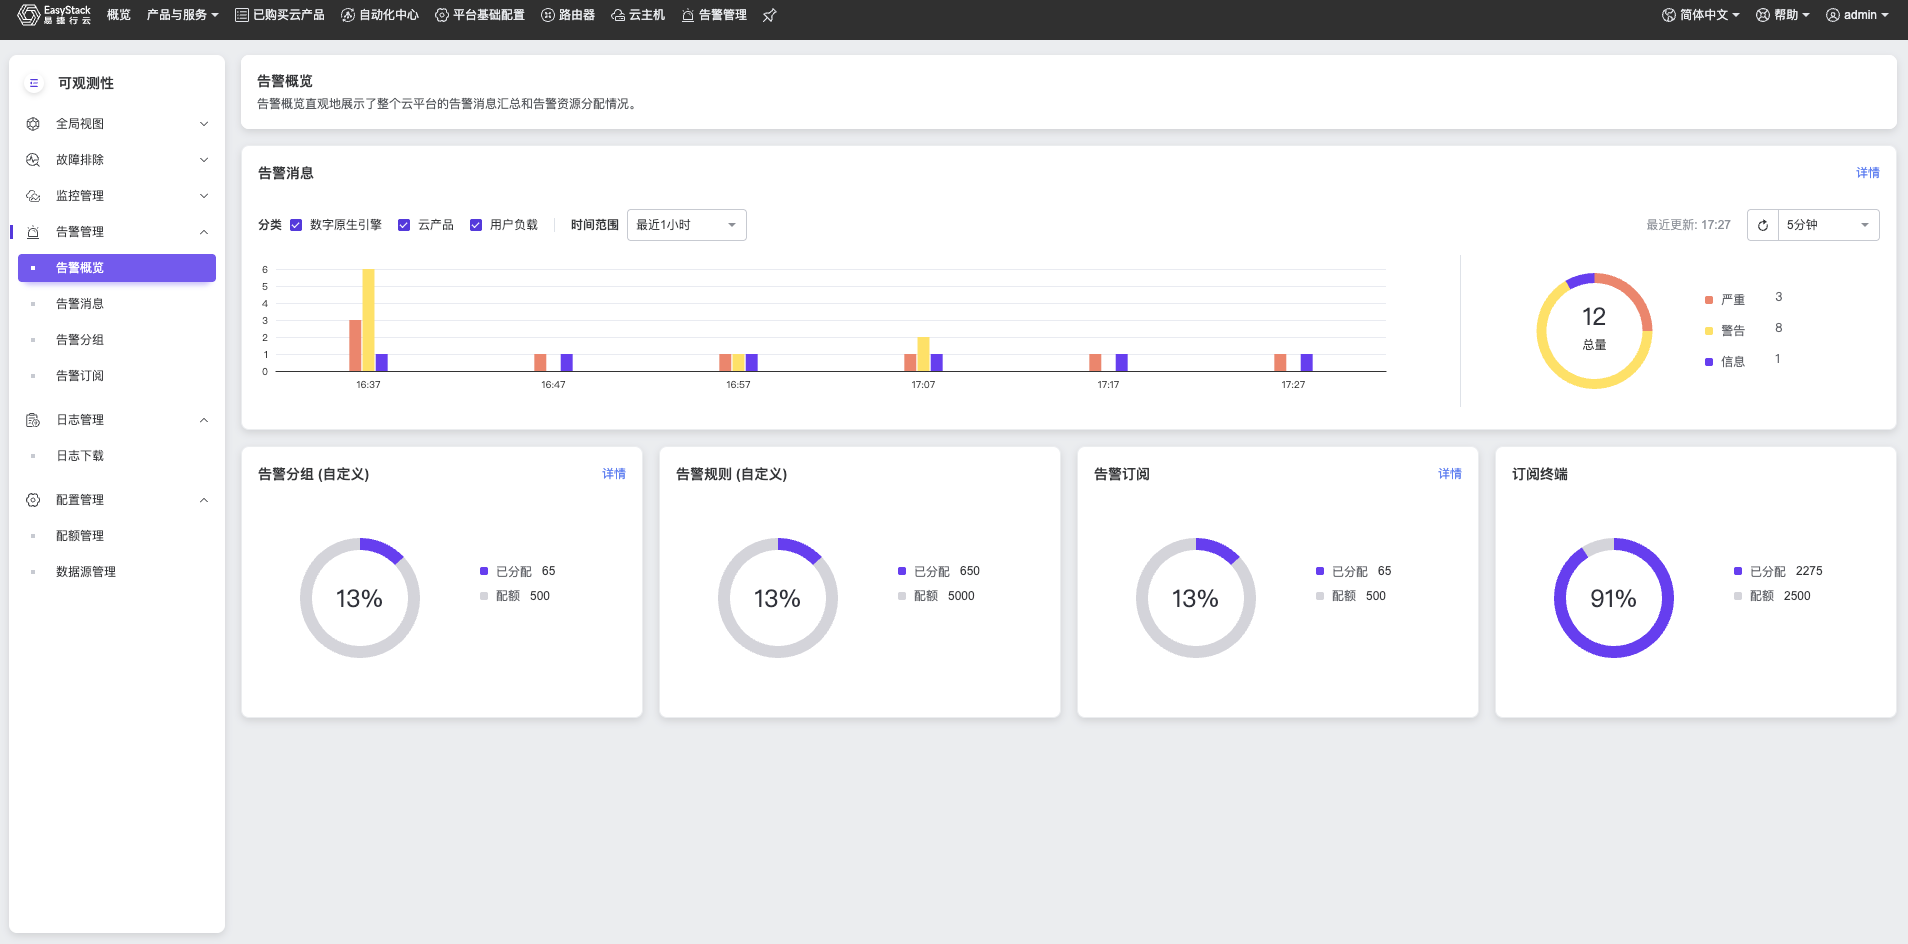
Task: Click the refresh icon beside 5分钟
Action: 1763,225
